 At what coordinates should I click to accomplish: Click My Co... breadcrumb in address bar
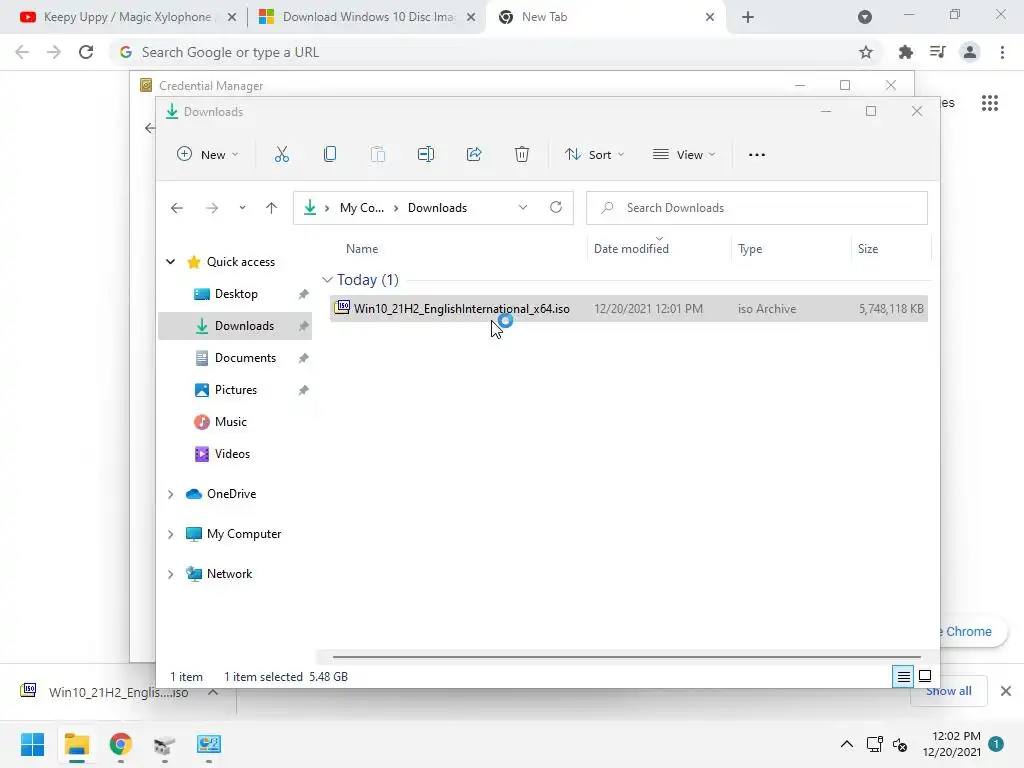click(x=362, y=208)
